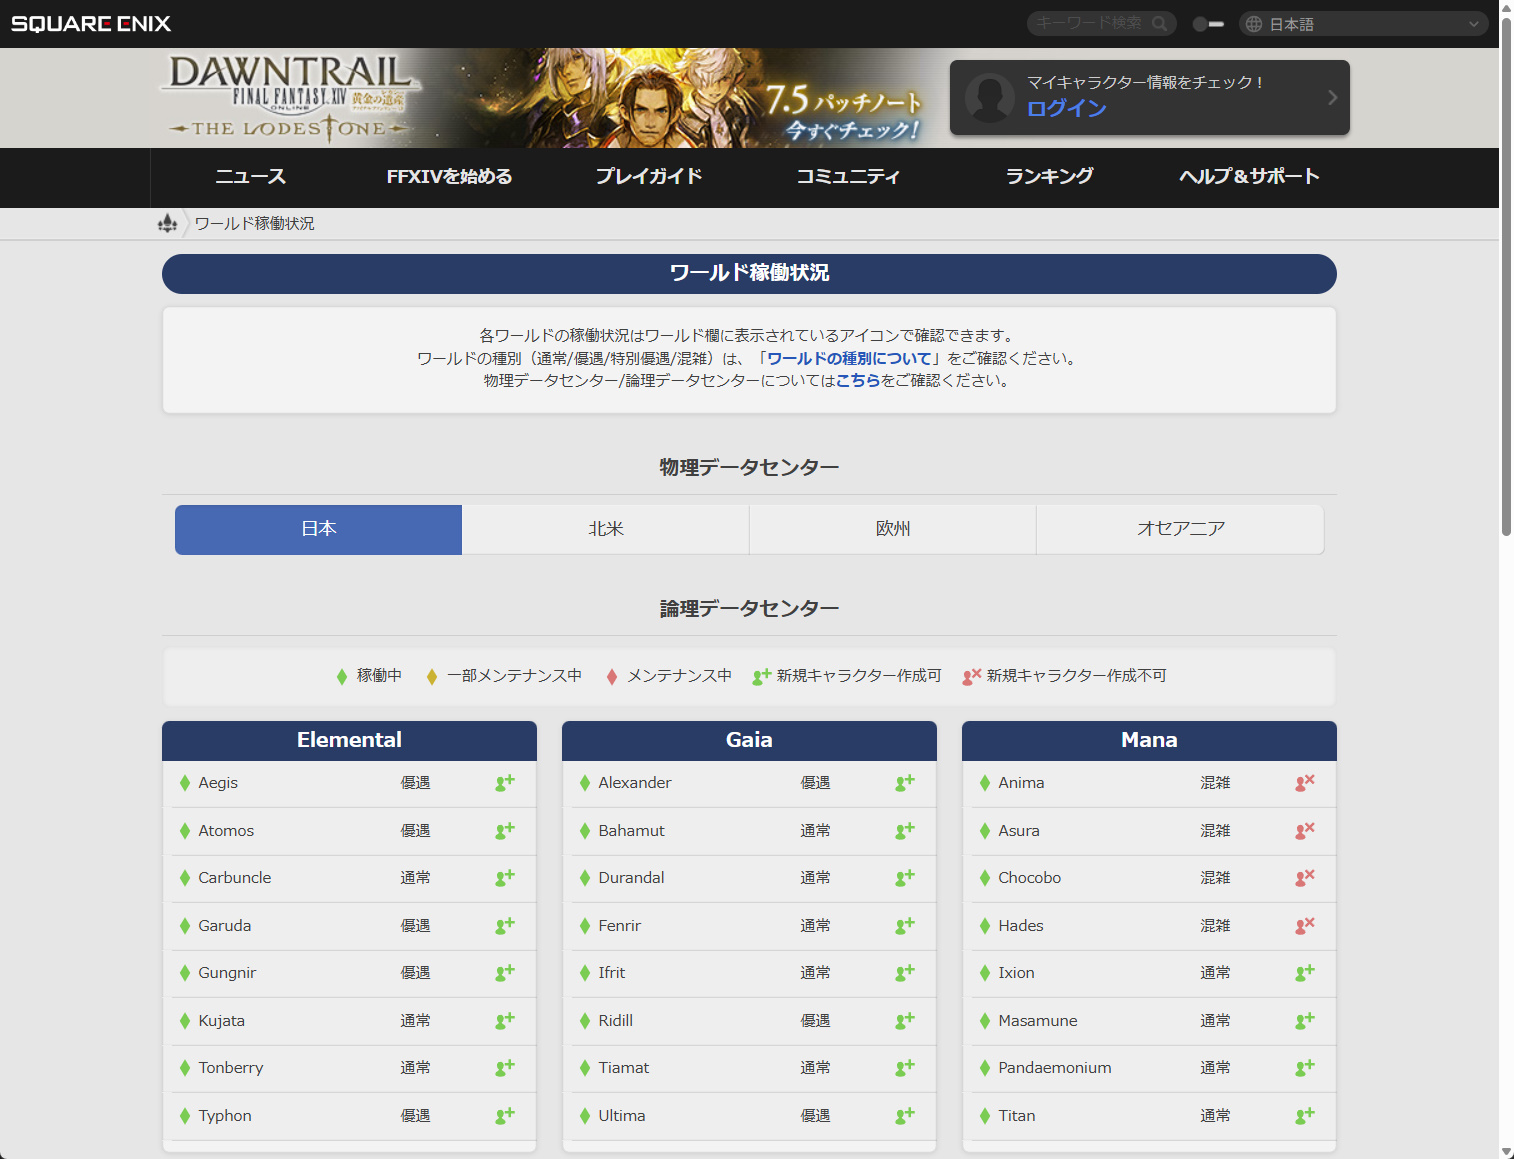
Task: Click the Ridill character creation icon
Action: pos(905,1020)
